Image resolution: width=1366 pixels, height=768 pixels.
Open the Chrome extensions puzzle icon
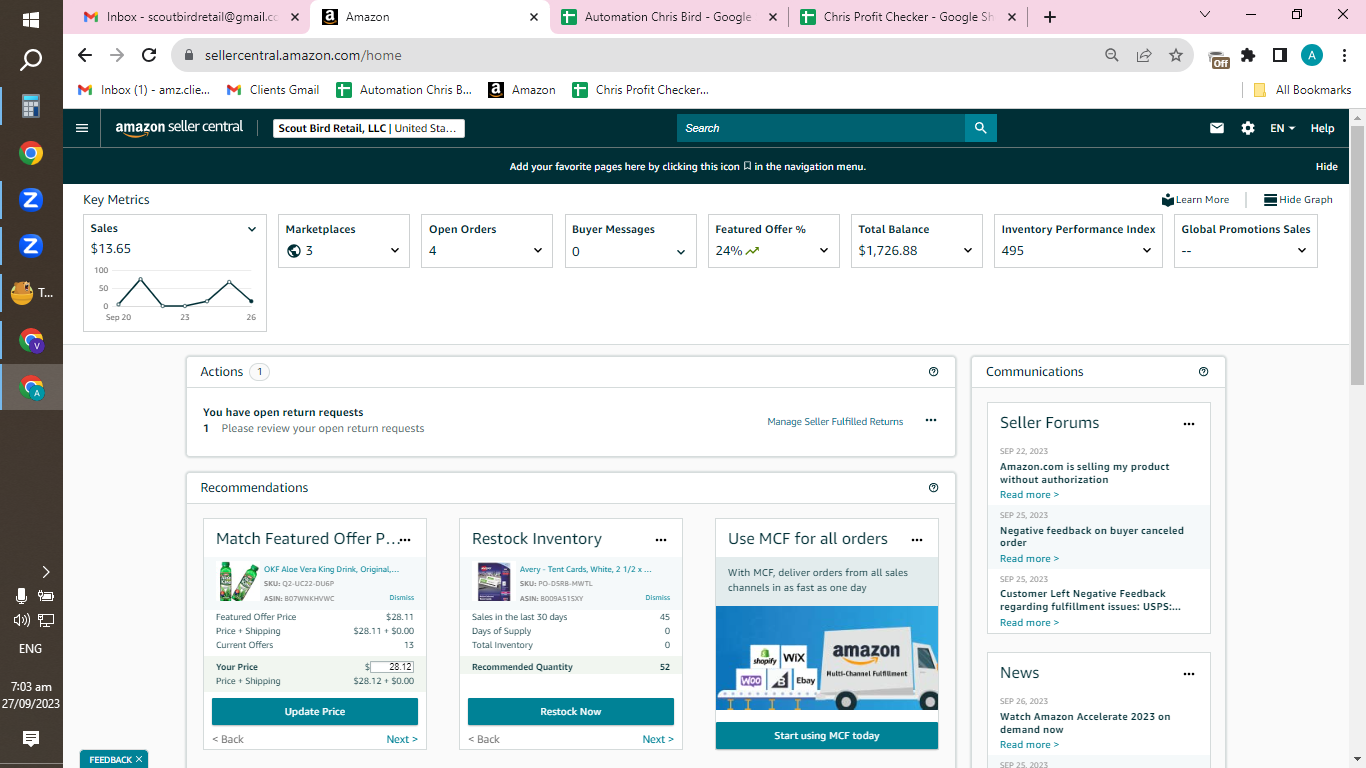1248,56
